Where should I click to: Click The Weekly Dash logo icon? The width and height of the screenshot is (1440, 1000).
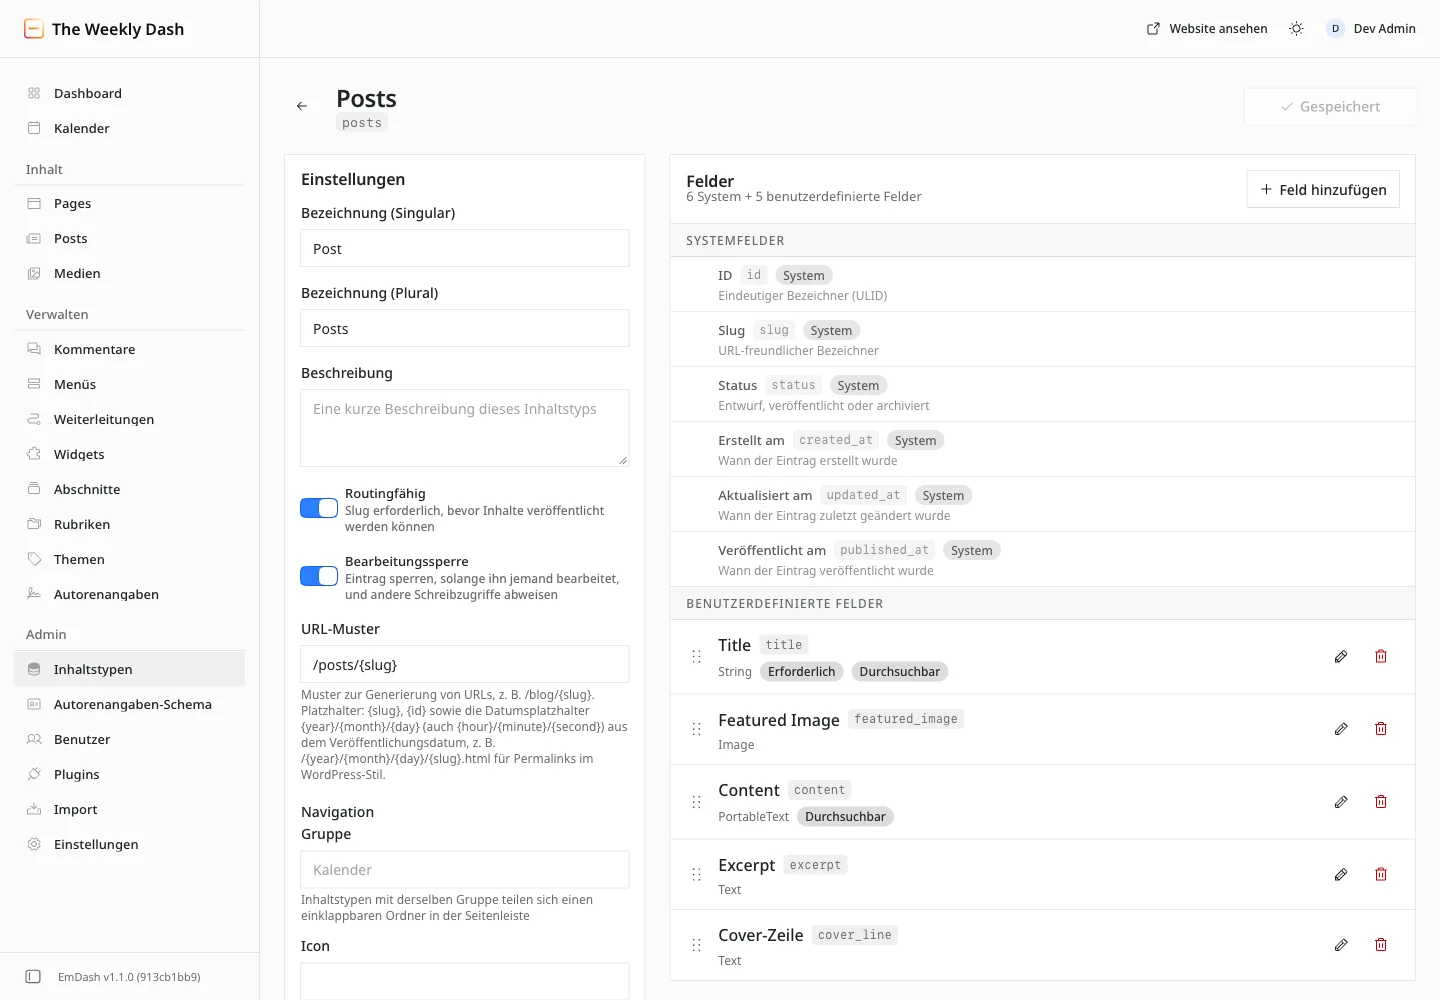click(x=34, y=29)
